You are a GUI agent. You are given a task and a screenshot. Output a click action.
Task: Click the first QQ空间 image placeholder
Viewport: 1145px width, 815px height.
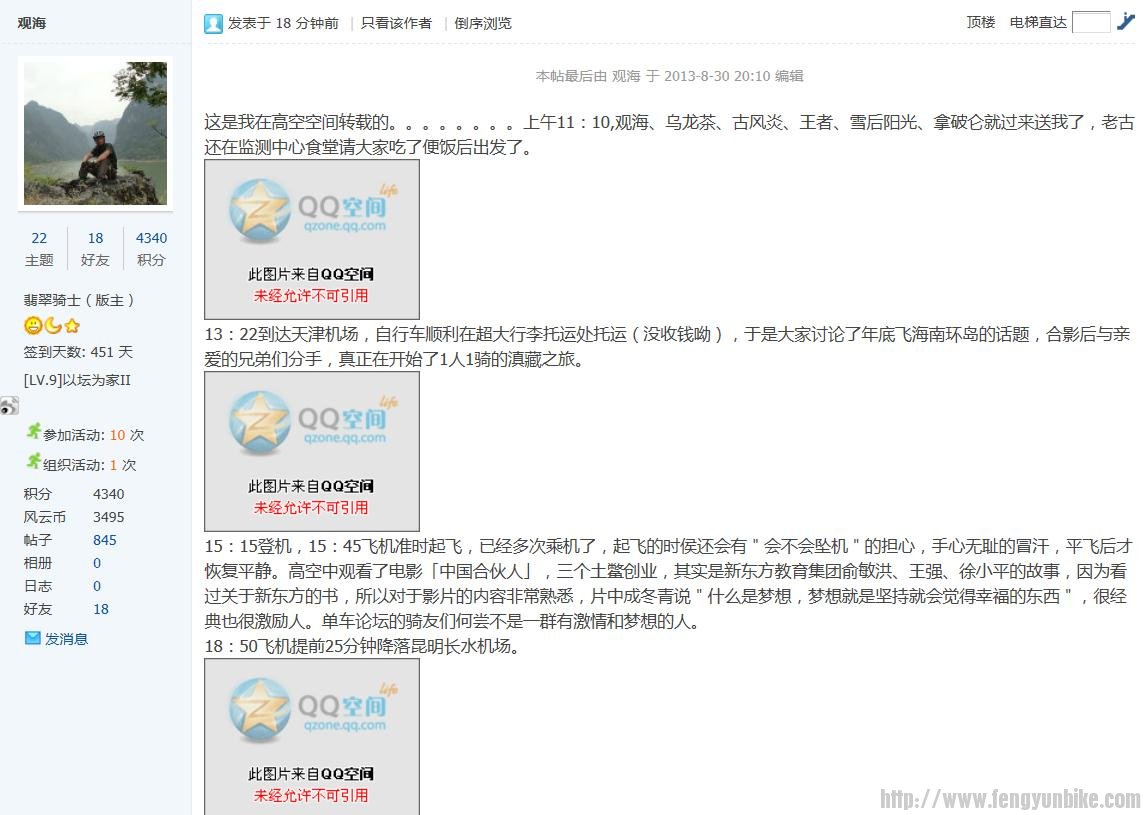(311, 238)
